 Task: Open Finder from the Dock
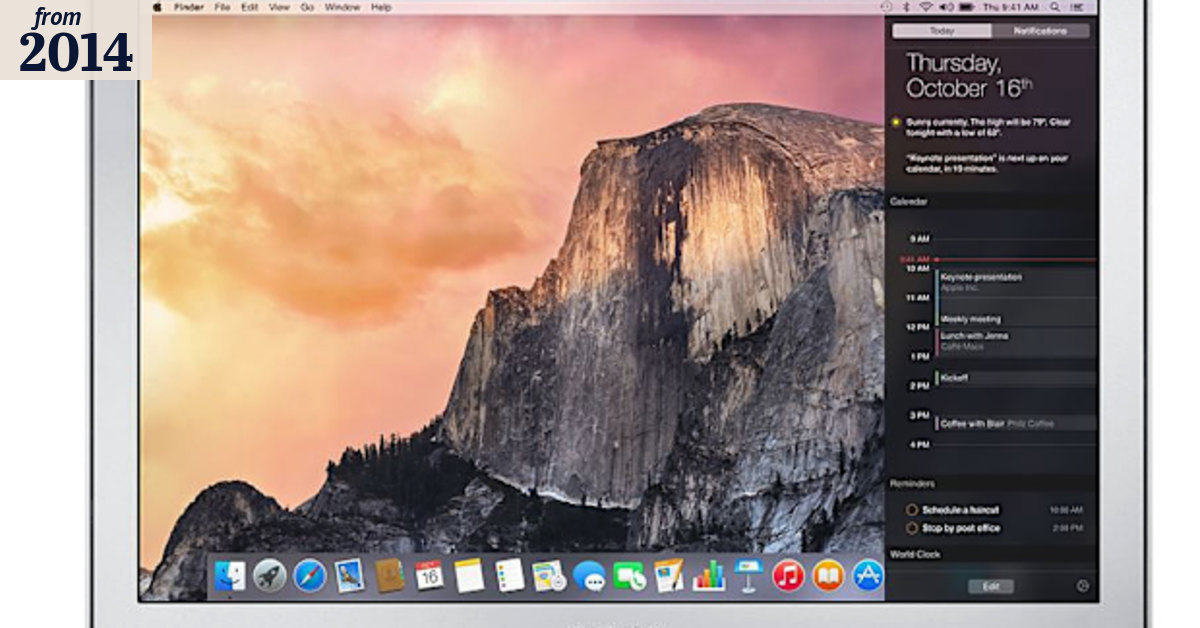pyautogui.click(x=229, y=576)
